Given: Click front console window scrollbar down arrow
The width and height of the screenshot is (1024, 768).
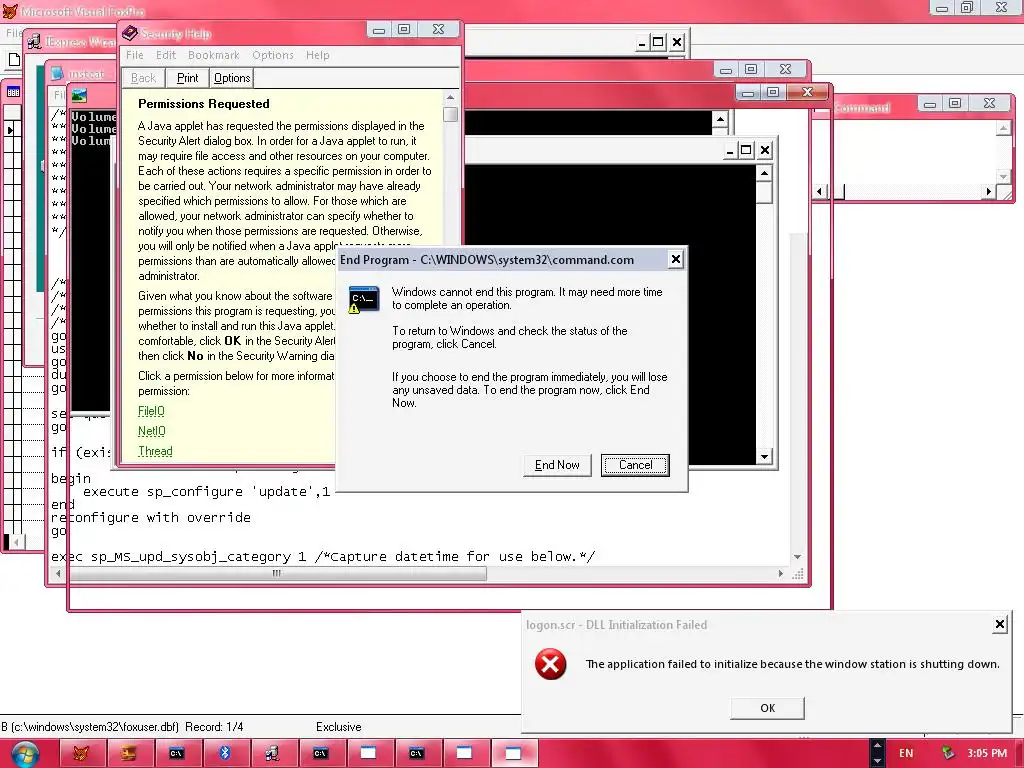Looking at the screenshot, I should pos(764,456).
